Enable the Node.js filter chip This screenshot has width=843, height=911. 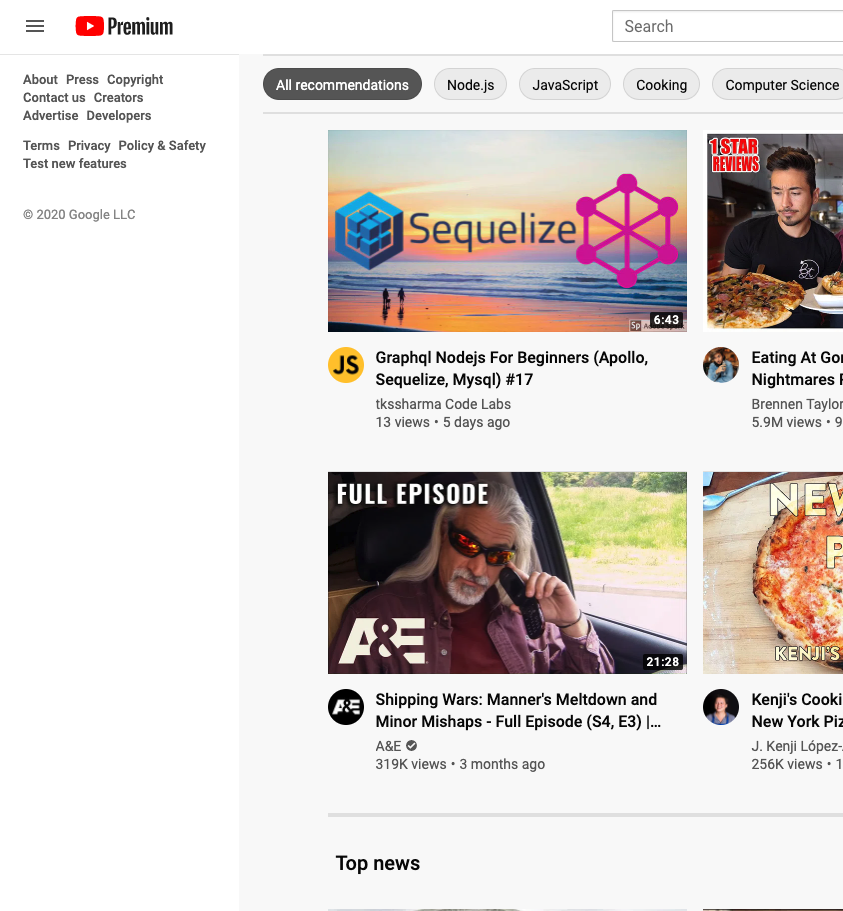(x=470, y=85)
